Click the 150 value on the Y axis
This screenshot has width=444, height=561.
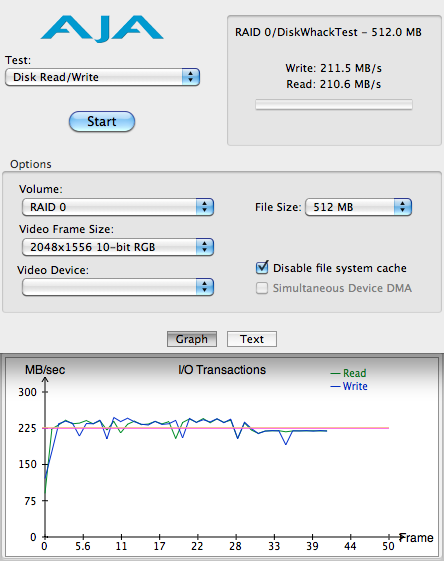28,464
